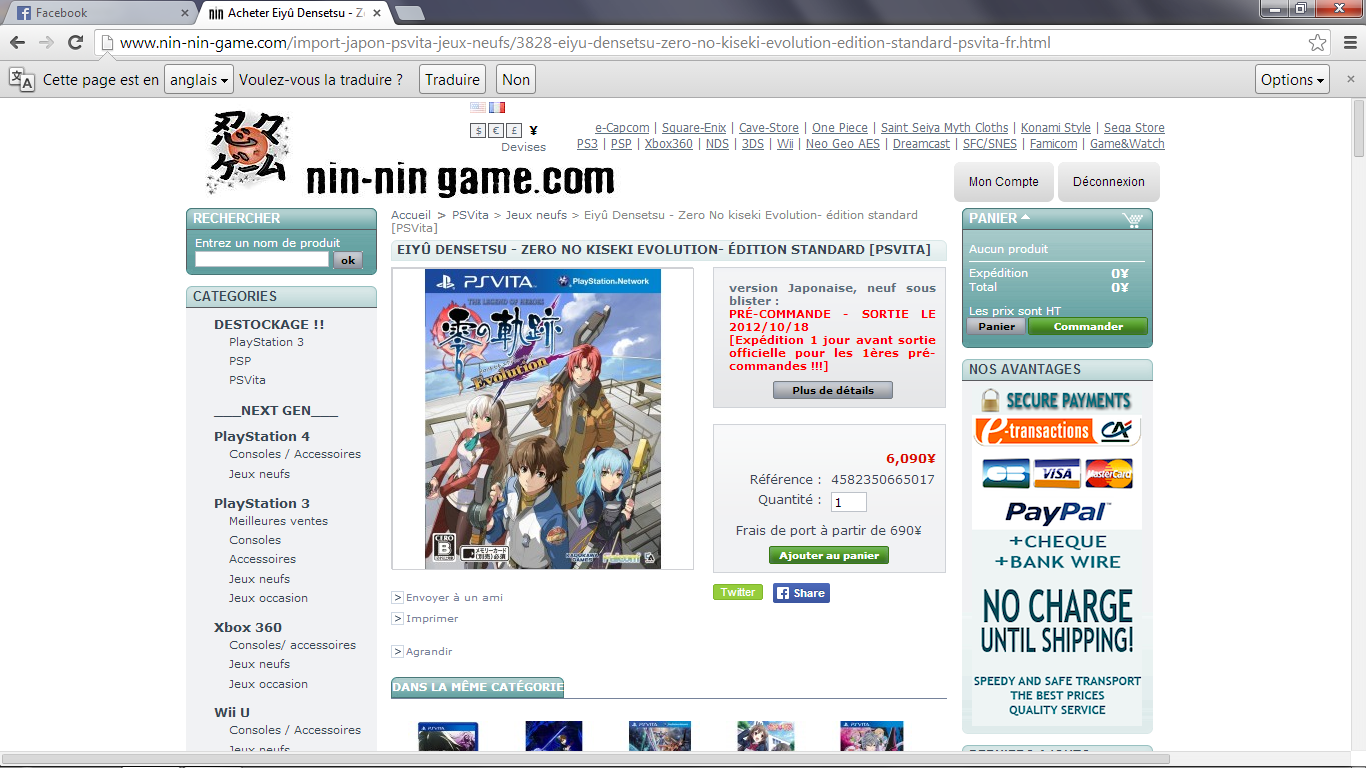The image size is (1366, 768).
Task: Open Xbox 360 Jeux occasion
Action: (268, 684)
